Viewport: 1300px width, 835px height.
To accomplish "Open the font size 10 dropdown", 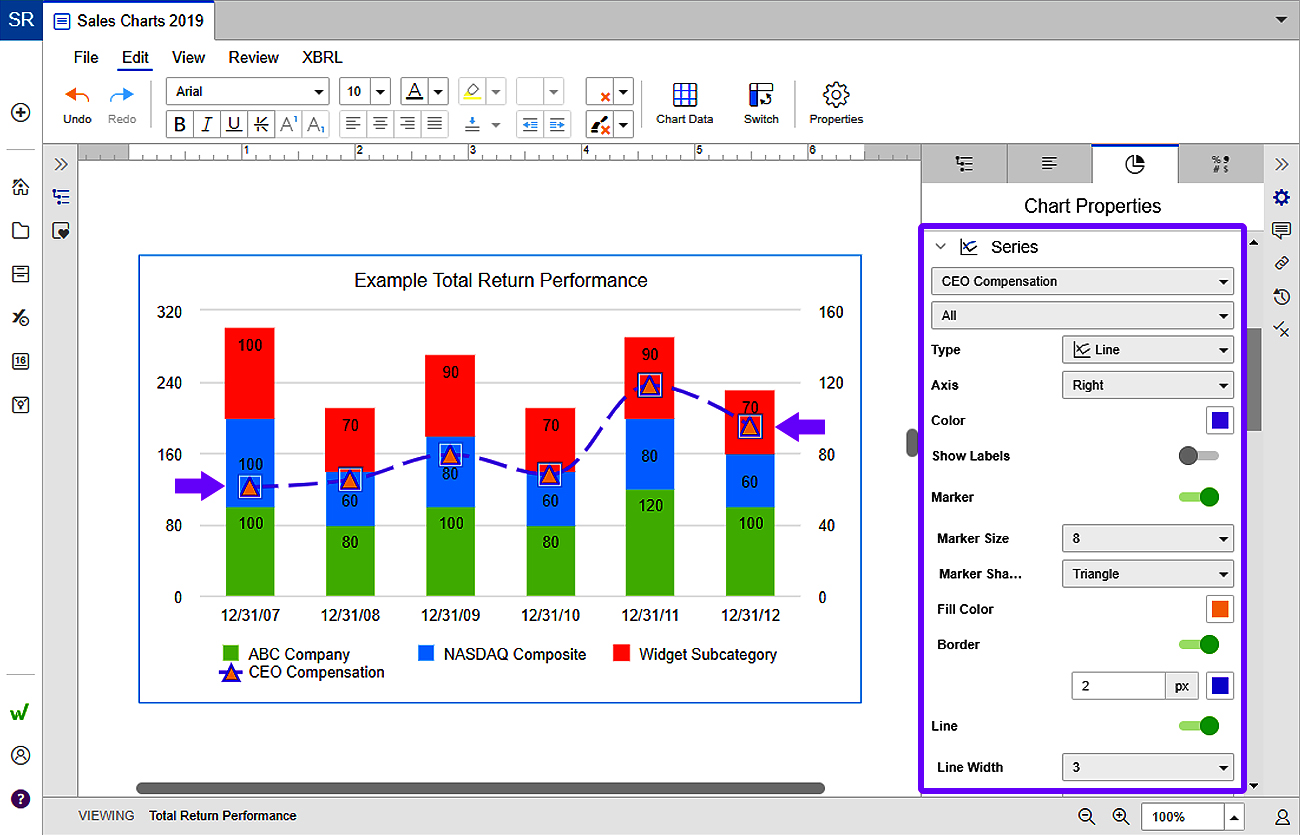I will 365,92.
